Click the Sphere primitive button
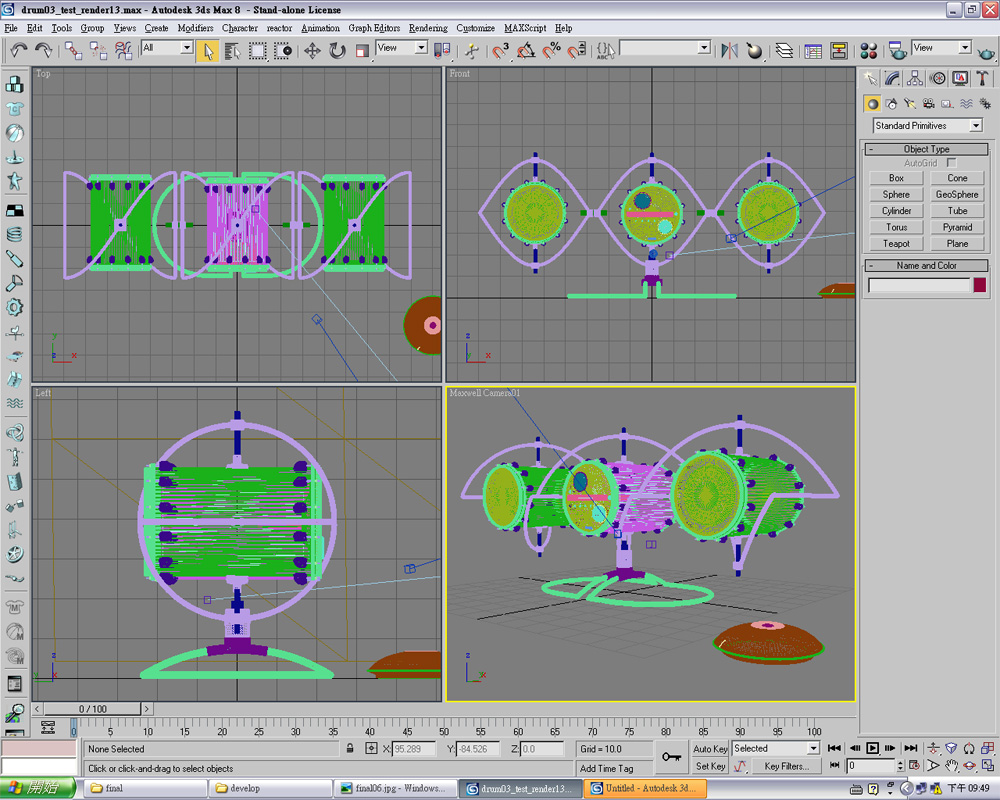 pyautogui.click(x=896, y=195)
